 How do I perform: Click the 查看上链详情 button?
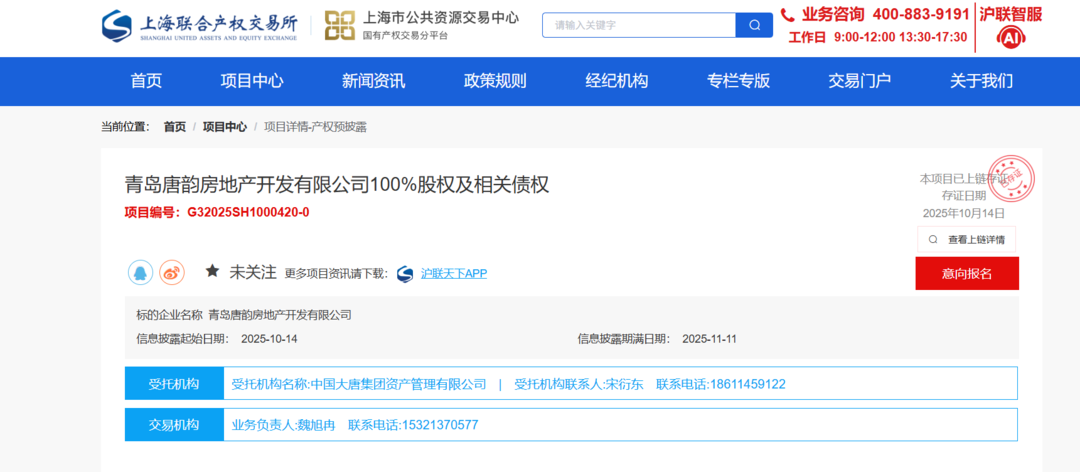point(966,240)
